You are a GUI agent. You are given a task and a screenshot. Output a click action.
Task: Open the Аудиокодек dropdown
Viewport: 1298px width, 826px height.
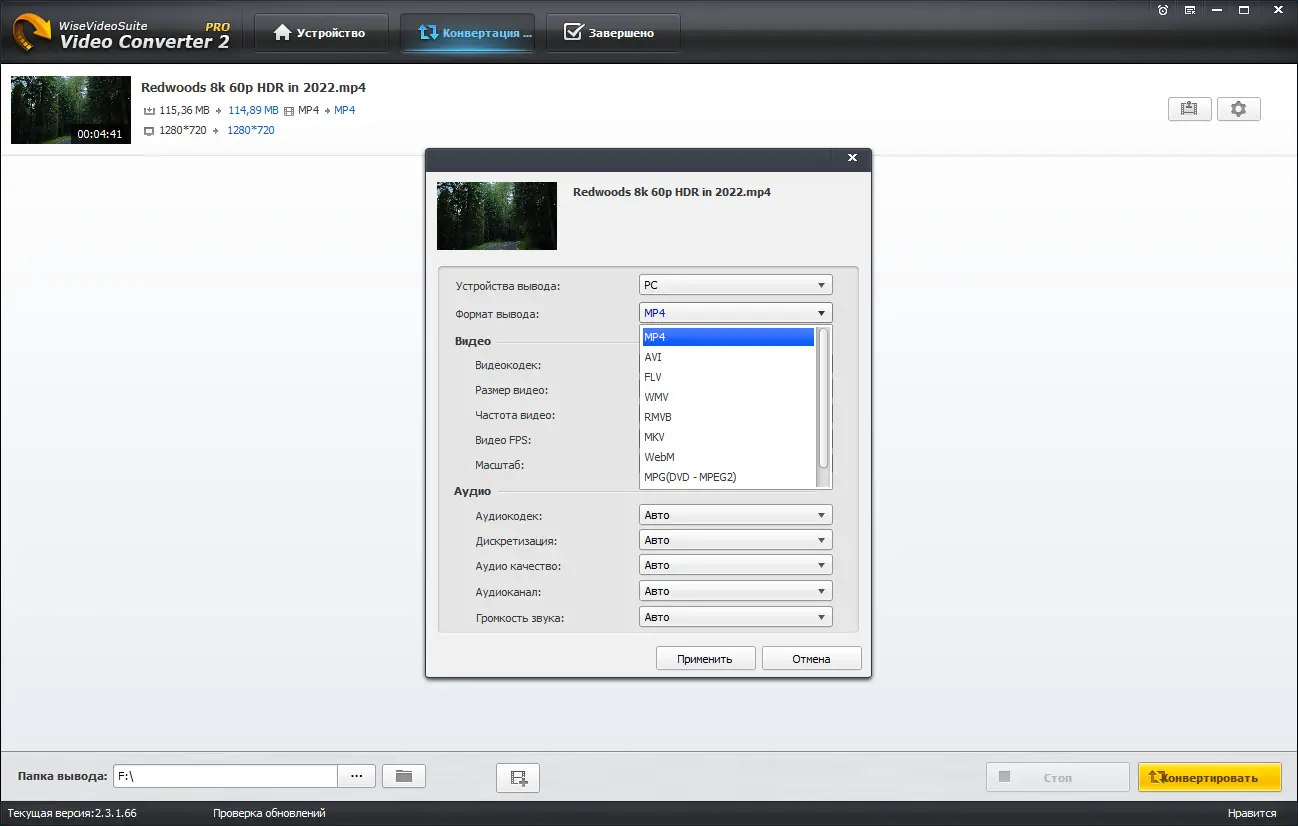736,515
